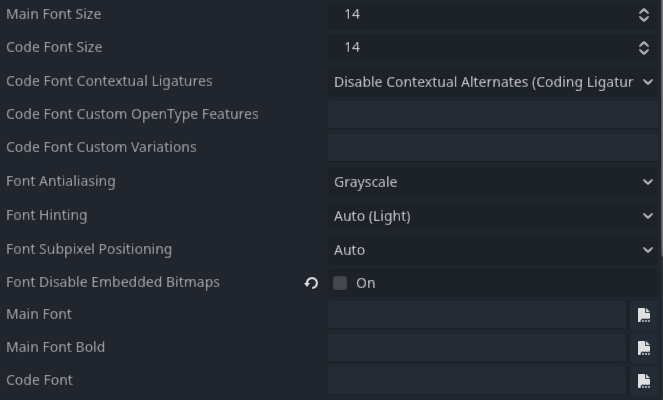Click the Code Font path field
This screenshot has height=400, width=663.
(x=477, y=381)
